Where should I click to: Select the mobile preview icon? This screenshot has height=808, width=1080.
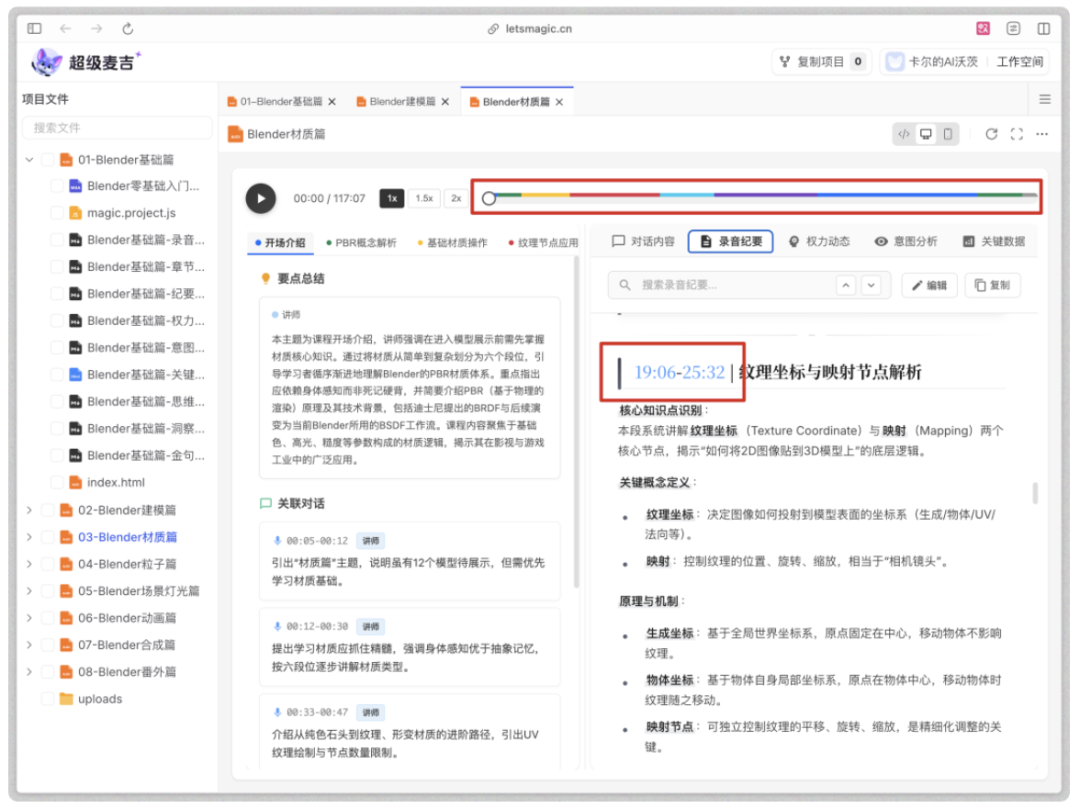[x=949, y=134]
